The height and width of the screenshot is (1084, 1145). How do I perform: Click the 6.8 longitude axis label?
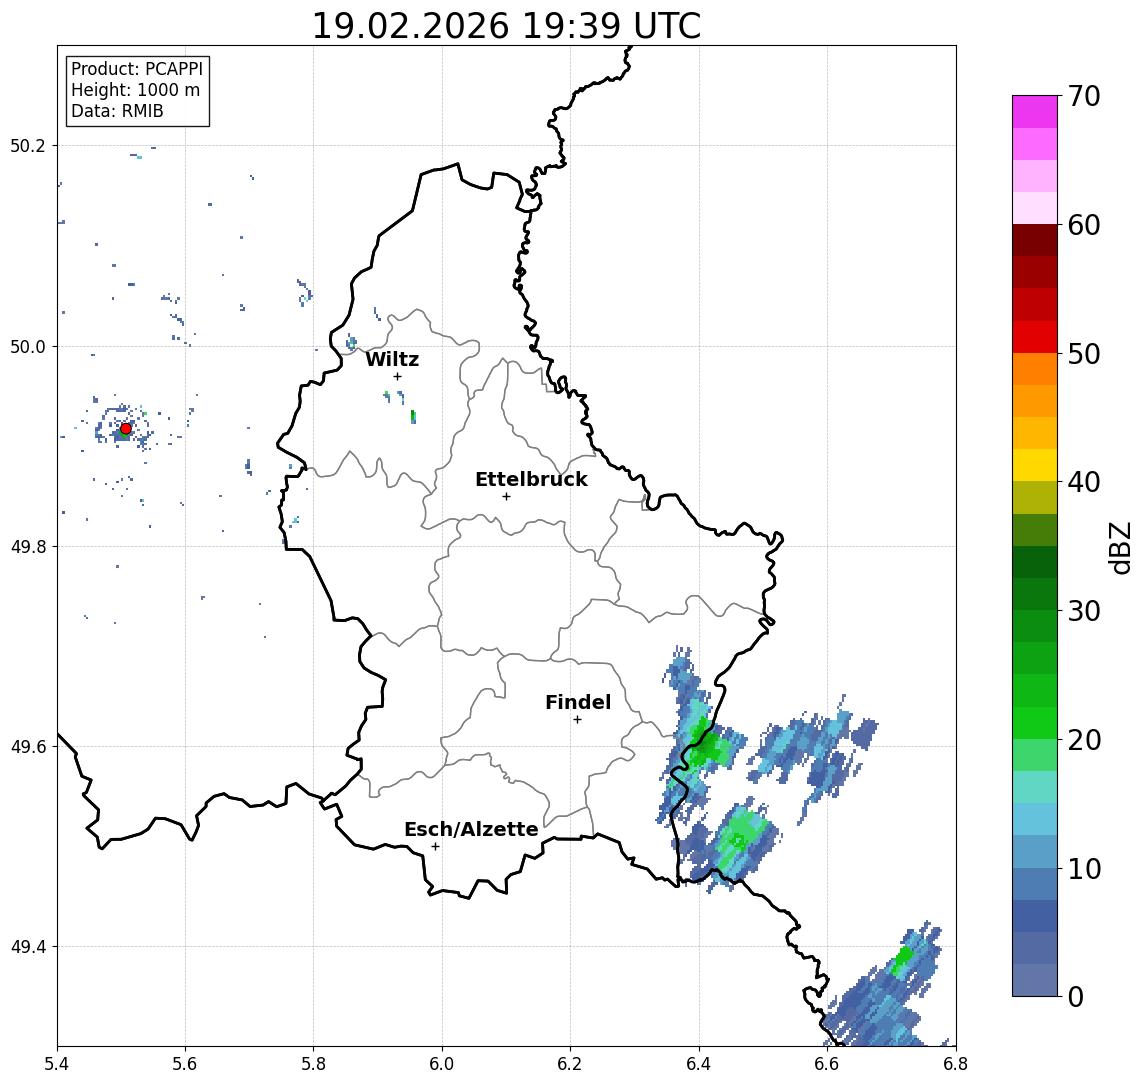point(955,1064)
